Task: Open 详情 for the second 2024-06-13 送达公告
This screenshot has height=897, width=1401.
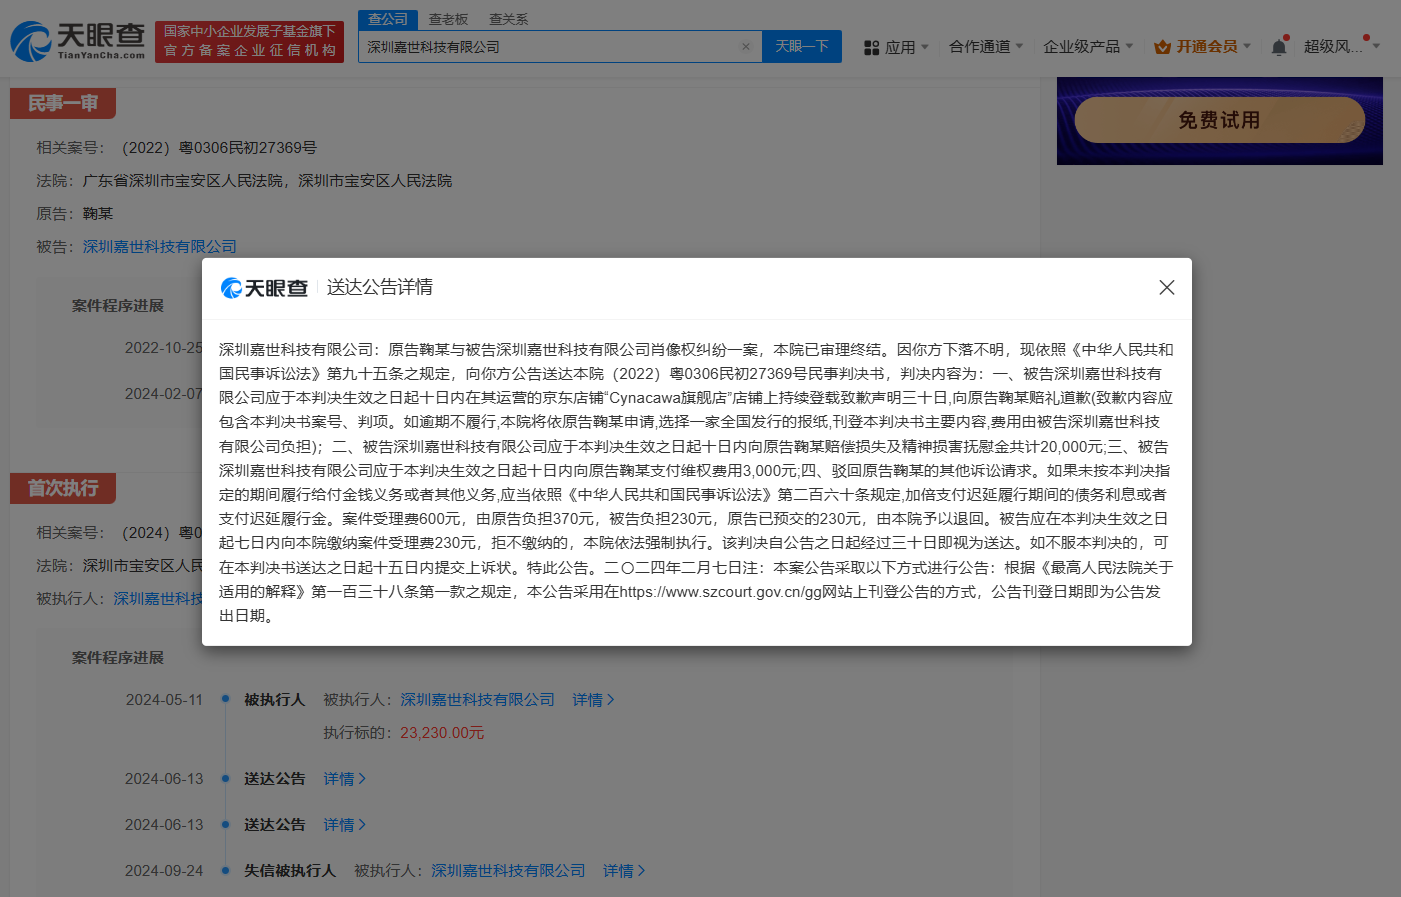Action: pyautogui.click(x=344, y=825)
